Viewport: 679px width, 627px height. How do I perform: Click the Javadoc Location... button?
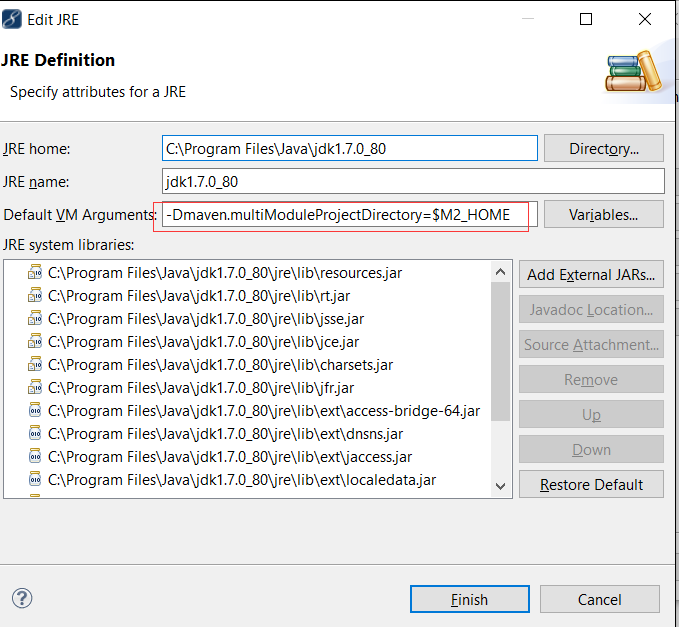[591, 310]
